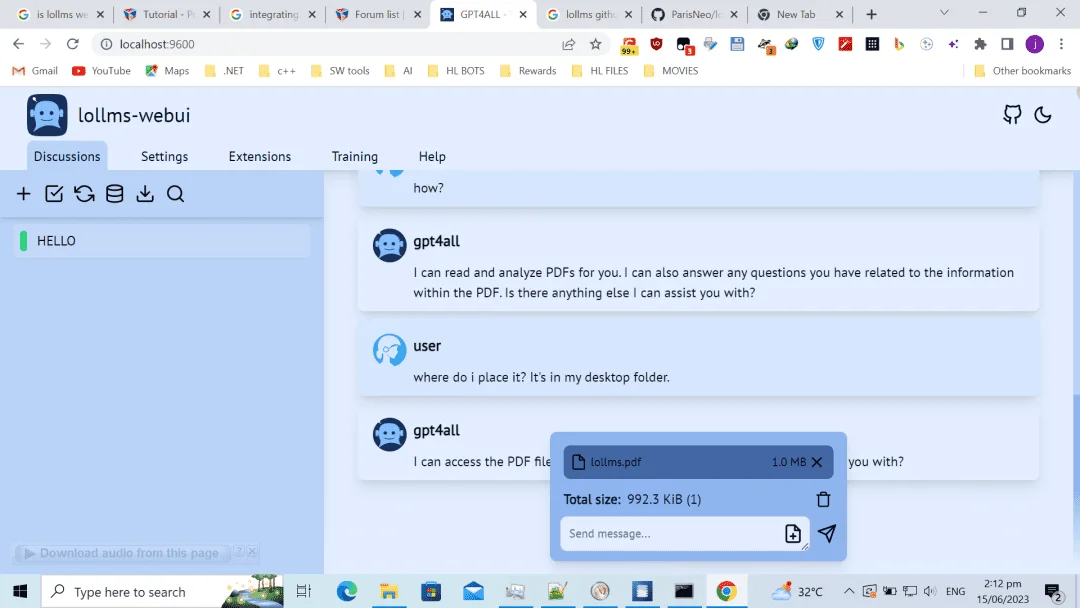Clear all attached files with trash icon
The height and width of the screenshot is (608, 1080).
tap(823, 499)
